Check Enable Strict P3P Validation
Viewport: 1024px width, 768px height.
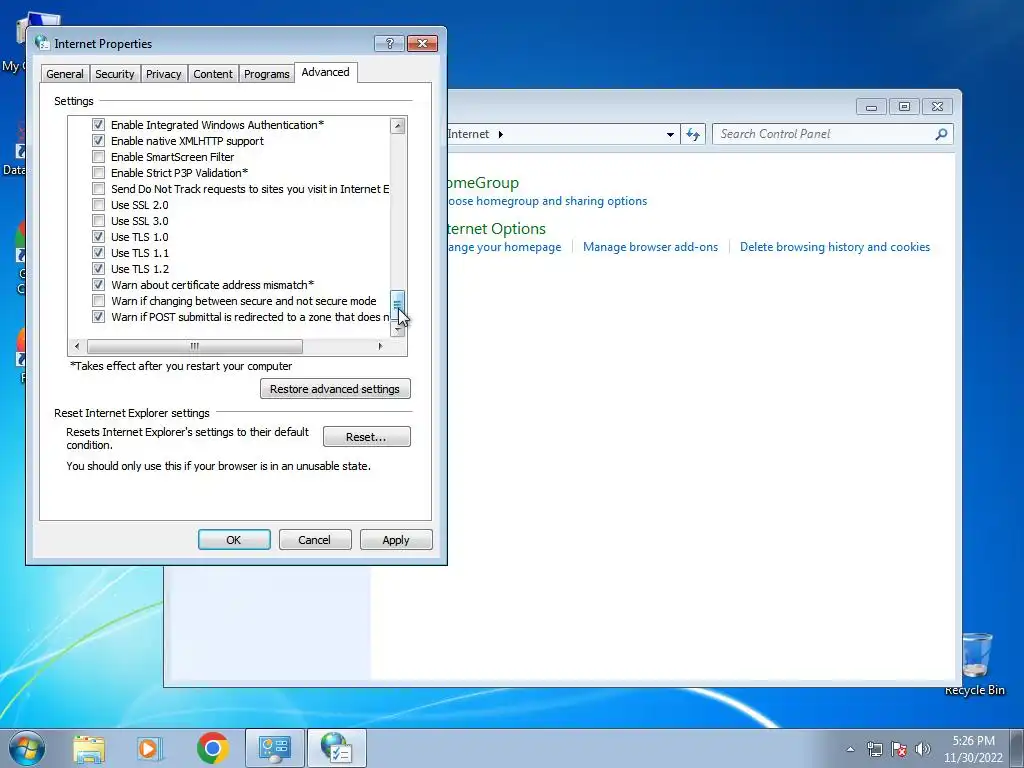tap(98, 173)
